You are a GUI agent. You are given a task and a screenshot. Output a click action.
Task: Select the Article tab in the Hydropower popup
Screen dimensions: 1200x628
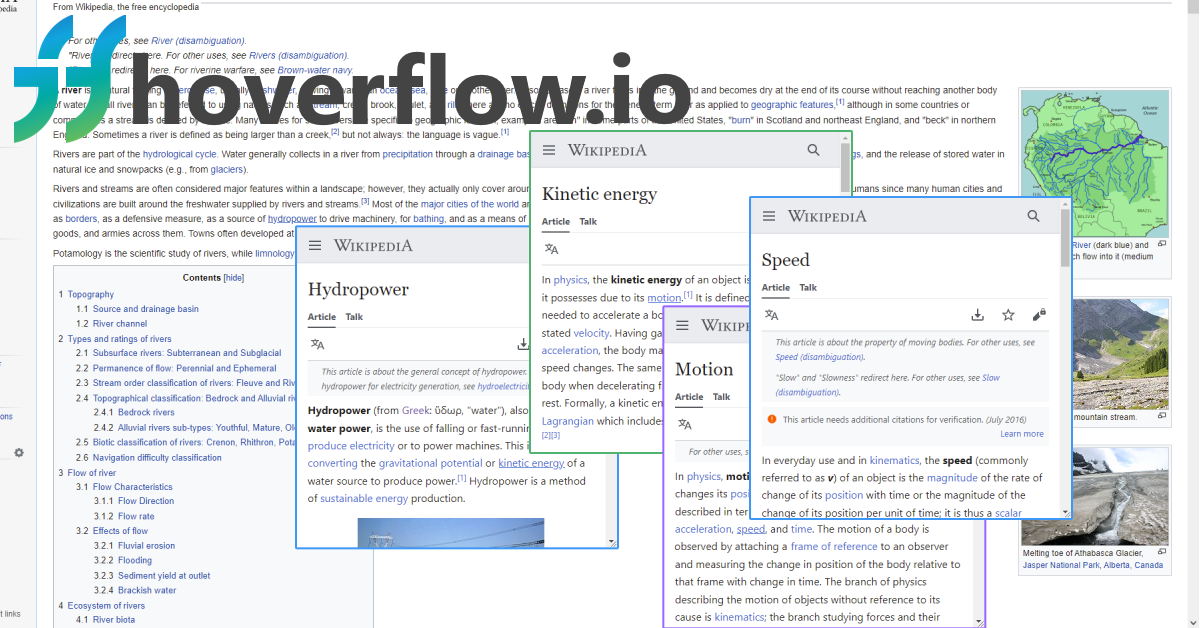pos(322,317)
